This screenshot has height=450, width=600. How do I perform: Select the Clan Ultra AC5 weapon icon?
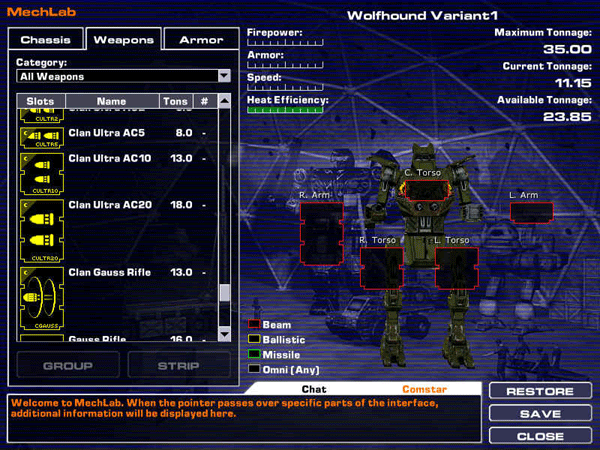[x=42, y=137]
